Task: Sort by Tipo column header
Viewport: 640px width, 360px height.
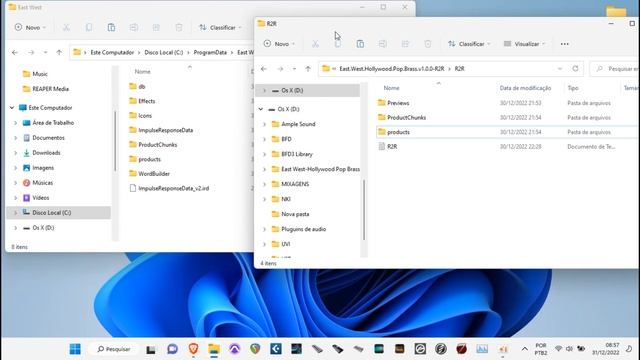Action: click(573, 88)
